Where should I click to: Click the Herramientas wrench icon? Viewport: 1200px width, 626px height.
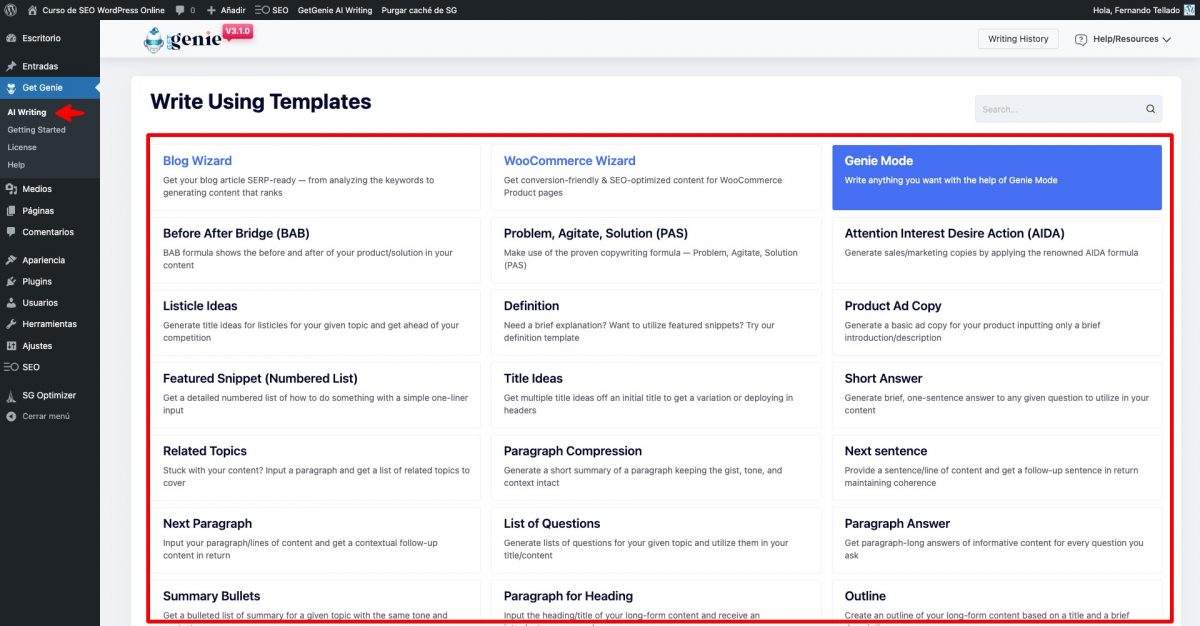coord(10,324)
